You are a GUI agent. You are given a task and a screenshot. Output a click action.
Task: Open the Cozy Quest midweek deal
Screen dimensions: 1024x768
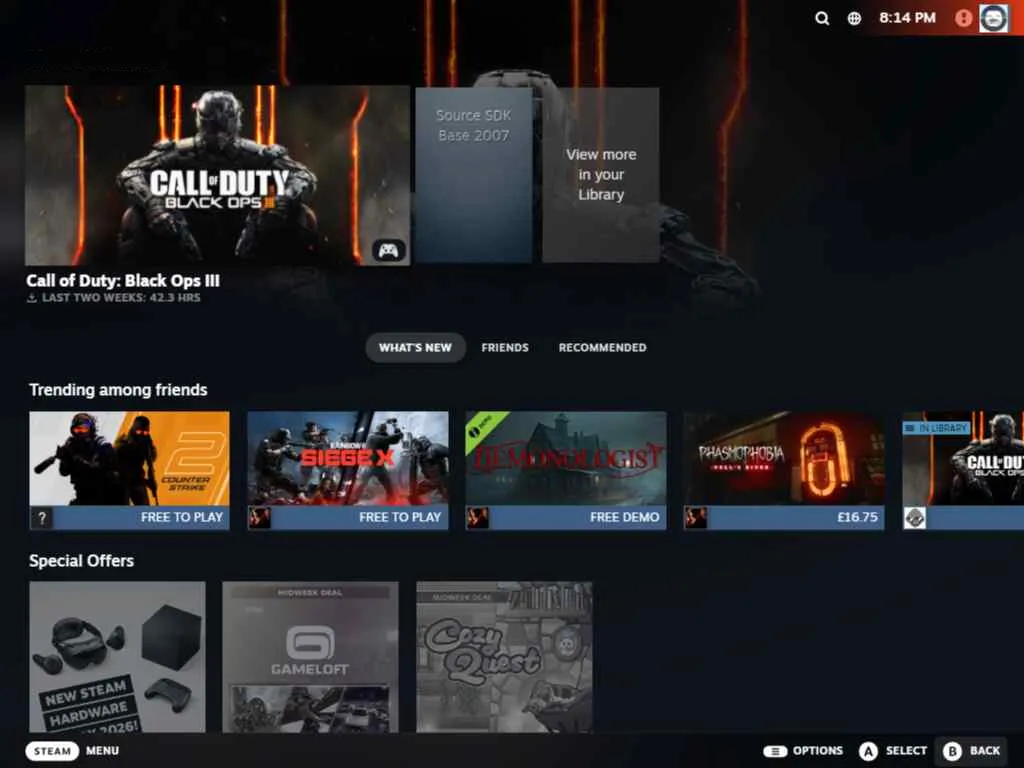coord(504,657)
